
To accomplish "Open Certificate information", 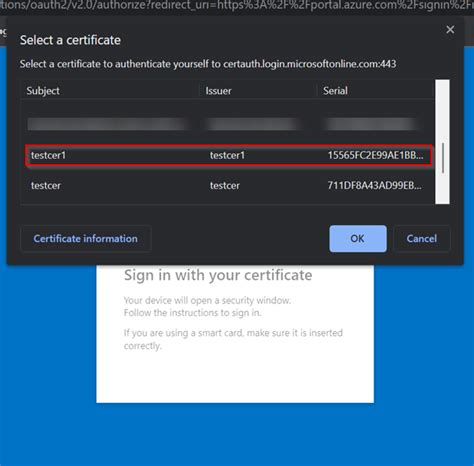I will point(86,239).
